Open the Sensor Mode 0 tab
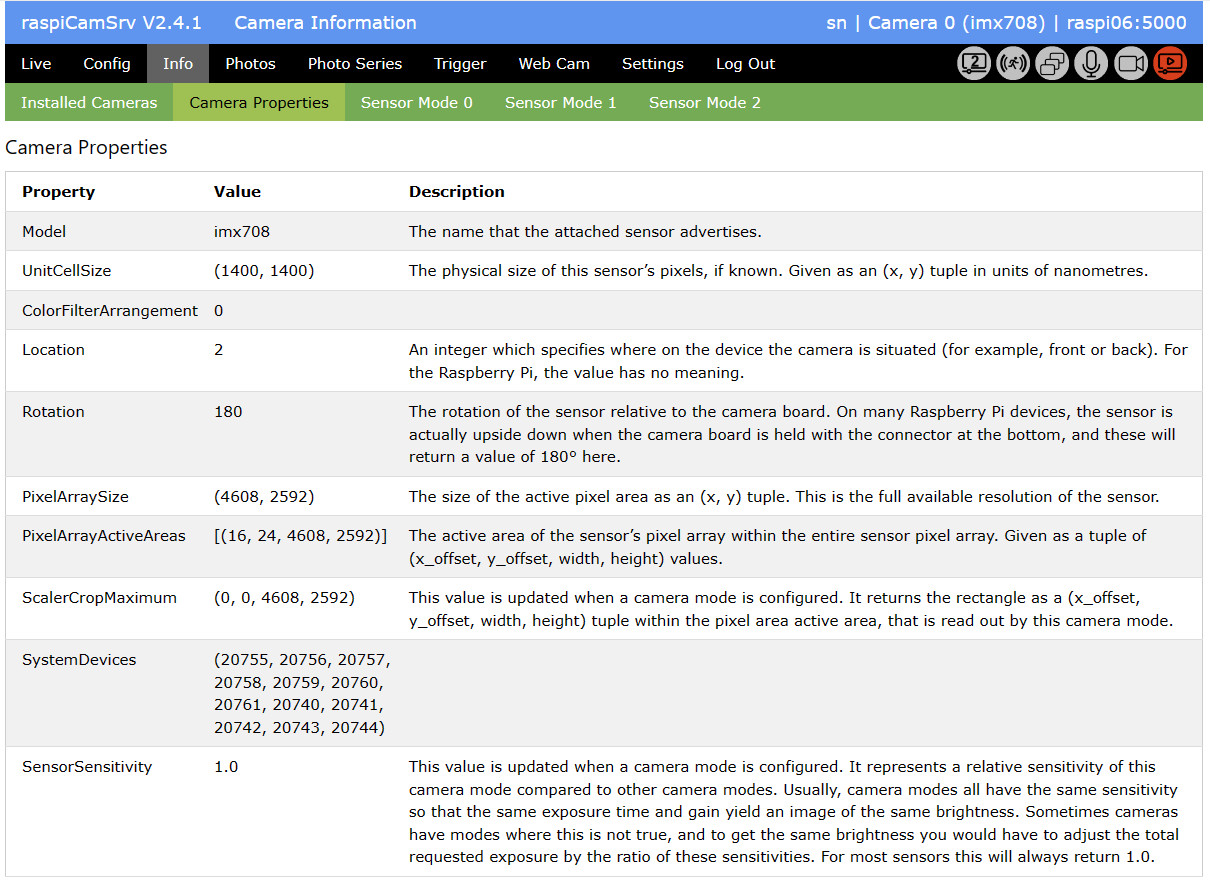 point(417,103)
